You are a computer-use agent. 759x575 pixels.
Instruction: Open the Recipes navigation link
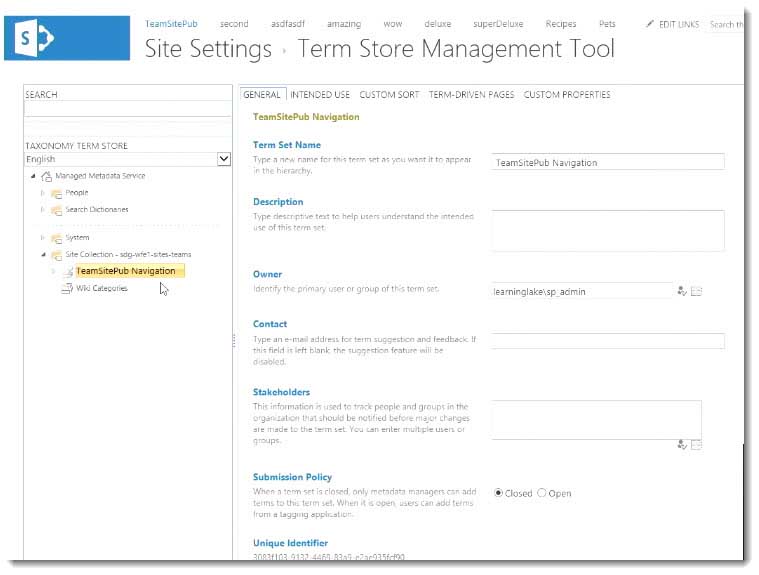pyautogui.click(x=561, y=24)
